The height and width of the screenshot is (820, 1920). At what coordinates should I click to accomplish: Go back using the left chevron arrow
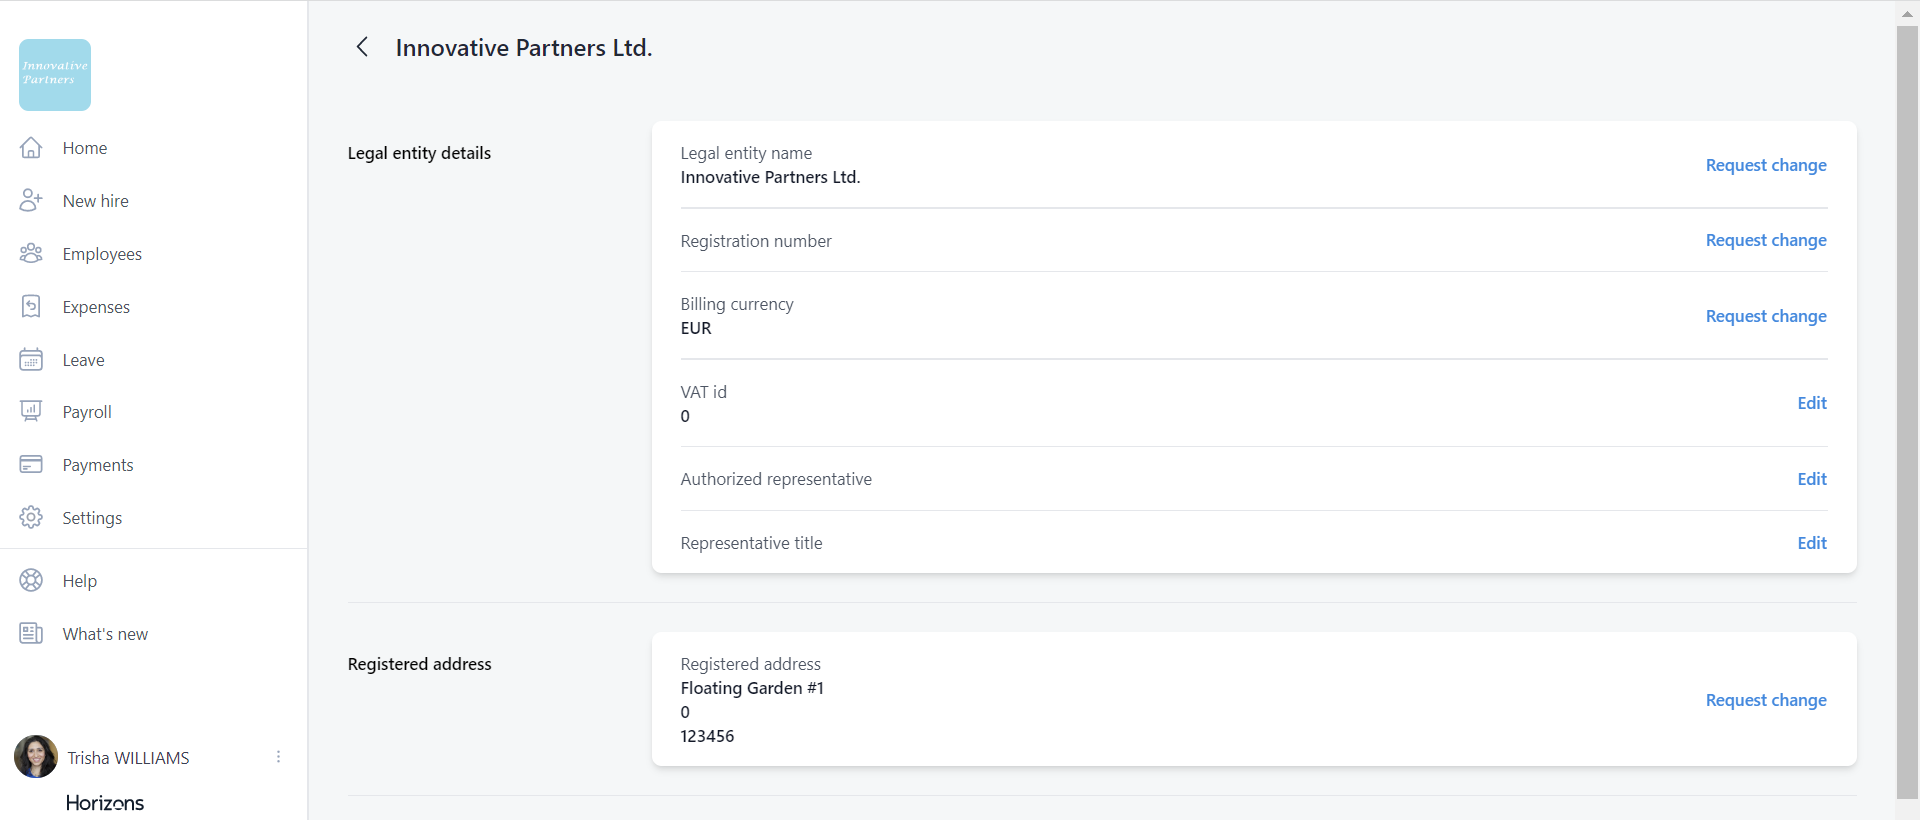(362, 47)
